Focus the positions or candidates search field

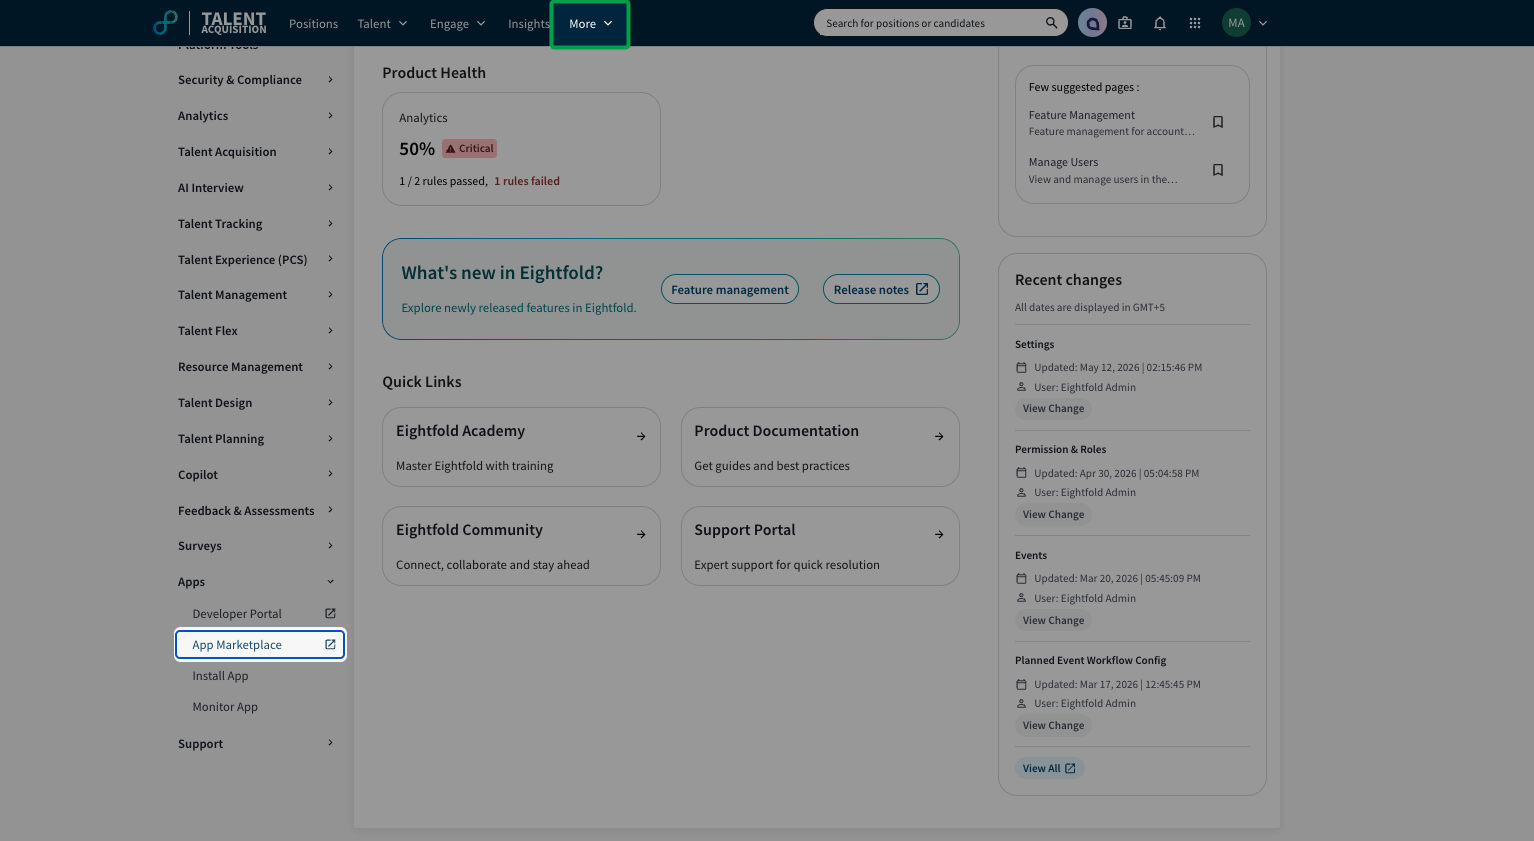click(930, 23)
